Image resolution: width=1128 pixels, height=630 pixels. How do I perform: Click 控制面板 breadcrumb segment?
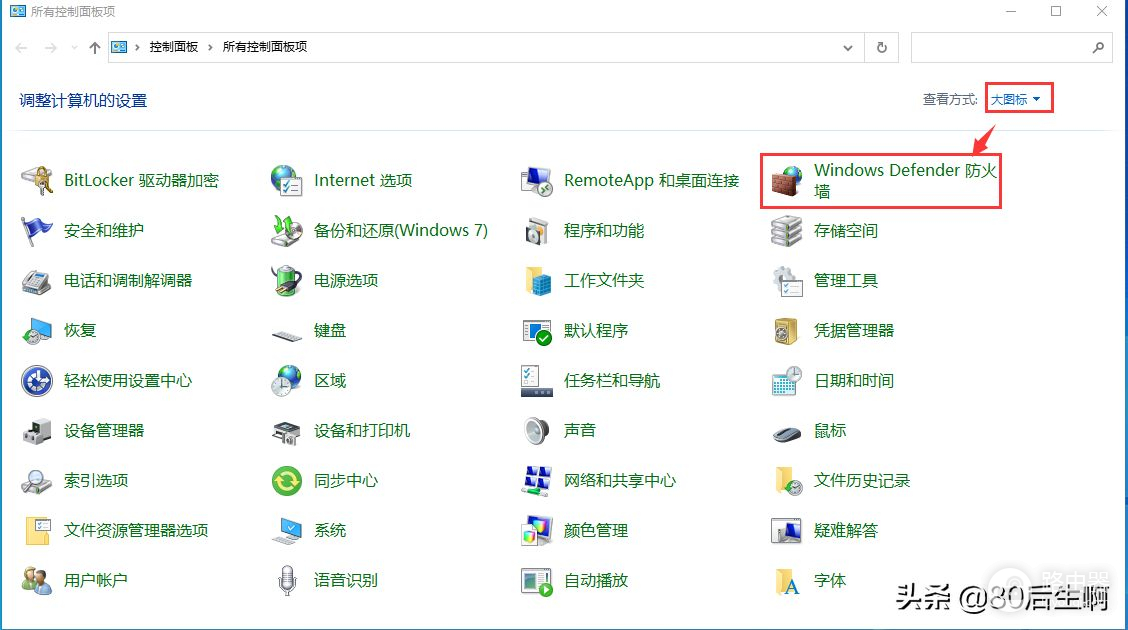(x=173, y=47)
